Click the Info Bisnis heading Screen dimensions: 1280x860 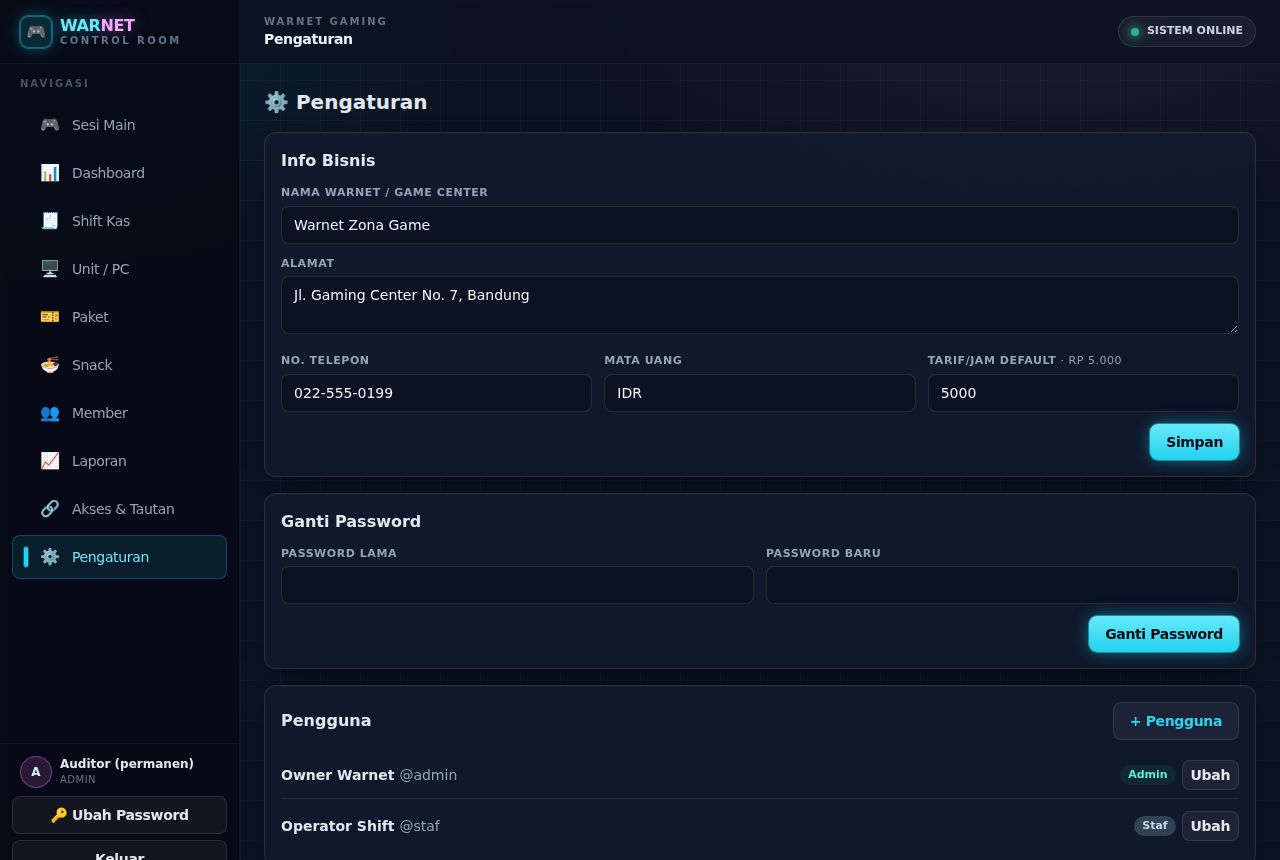click(328, 160)
